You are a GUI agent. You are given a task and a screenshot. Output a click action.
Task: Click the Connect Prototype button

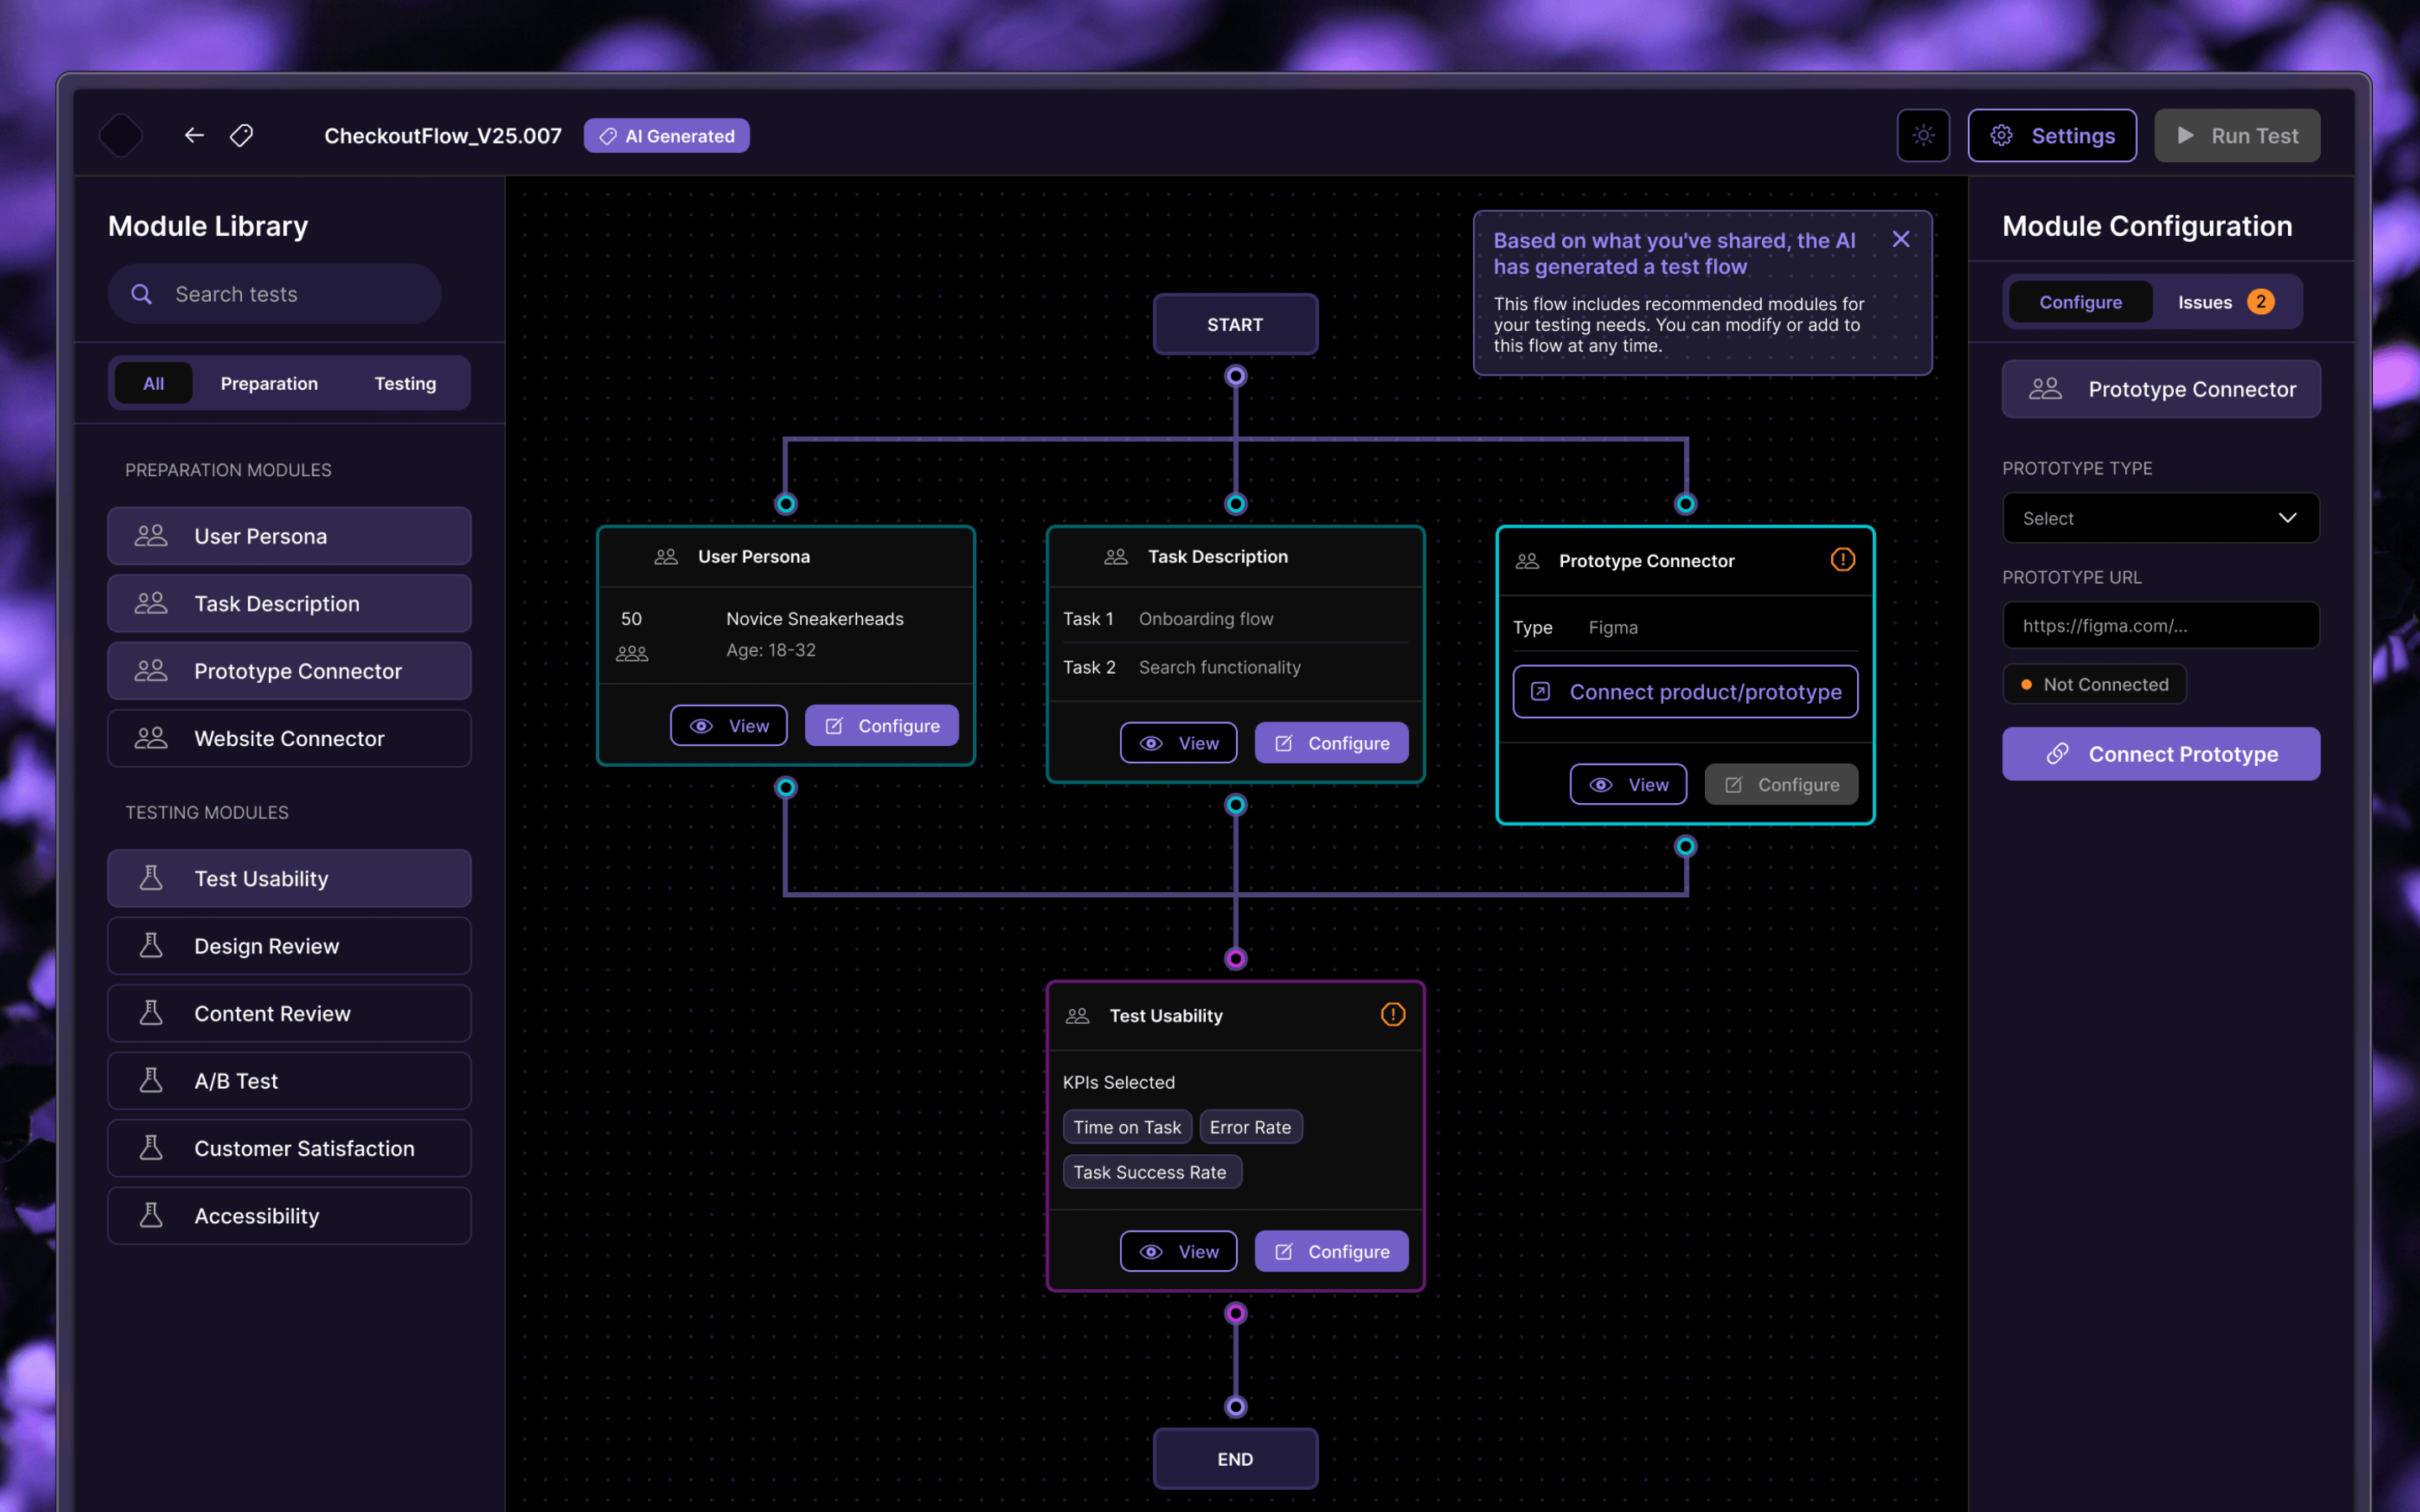point(2160,754)
